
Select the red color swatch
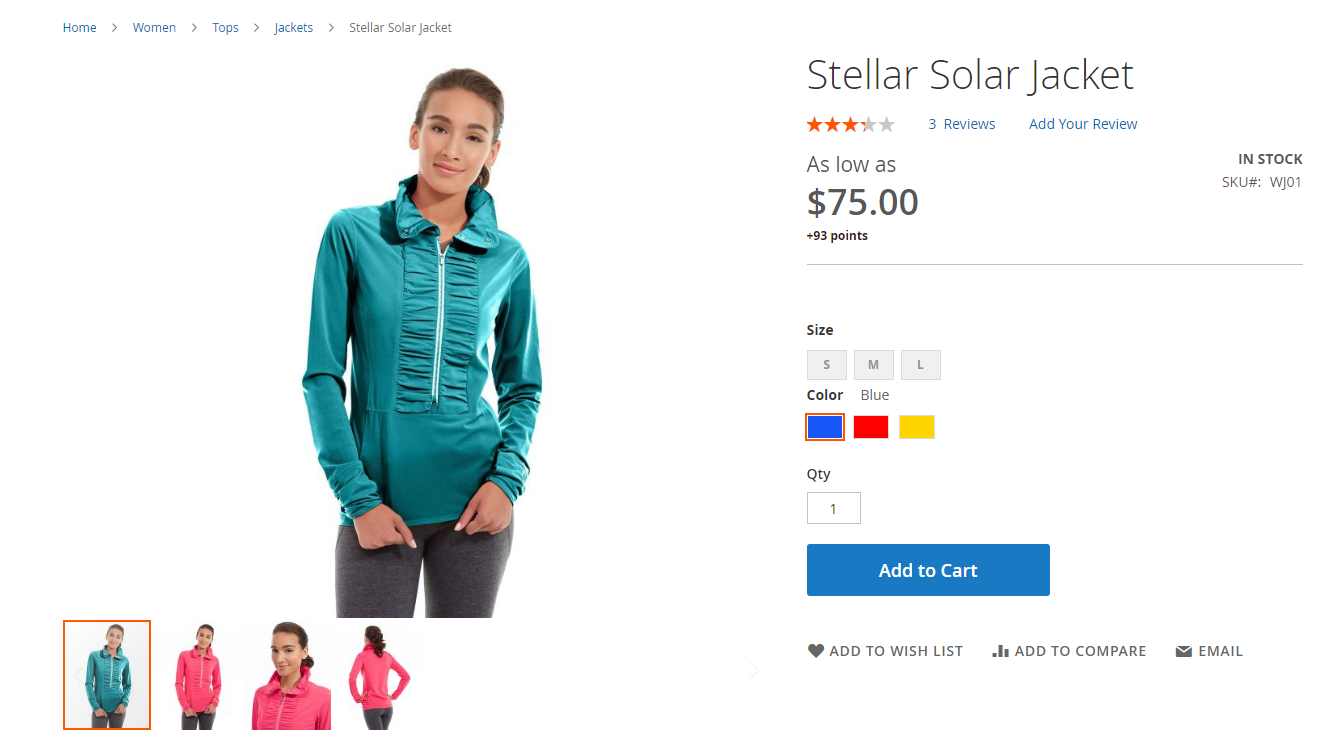click(871, 427)
